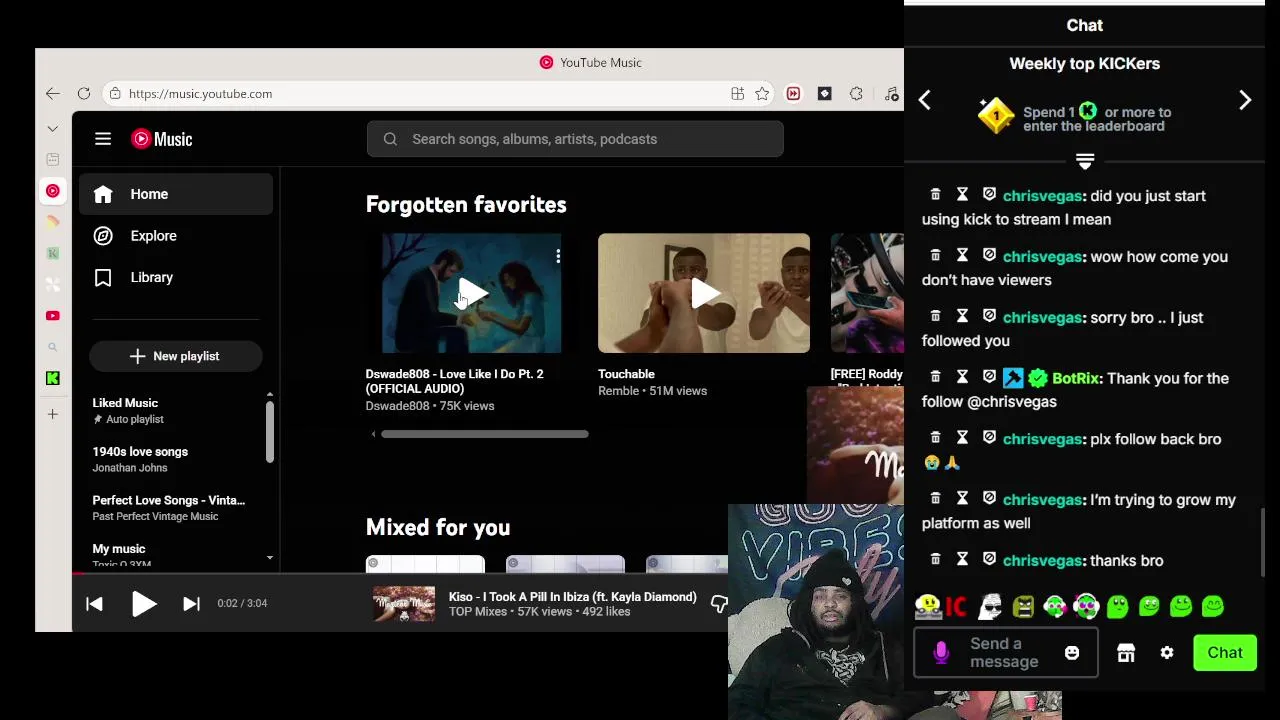This screenshot has width=1280, height=720.
Task: Go to previous leaderboard with left arrow
Action: 925,100
